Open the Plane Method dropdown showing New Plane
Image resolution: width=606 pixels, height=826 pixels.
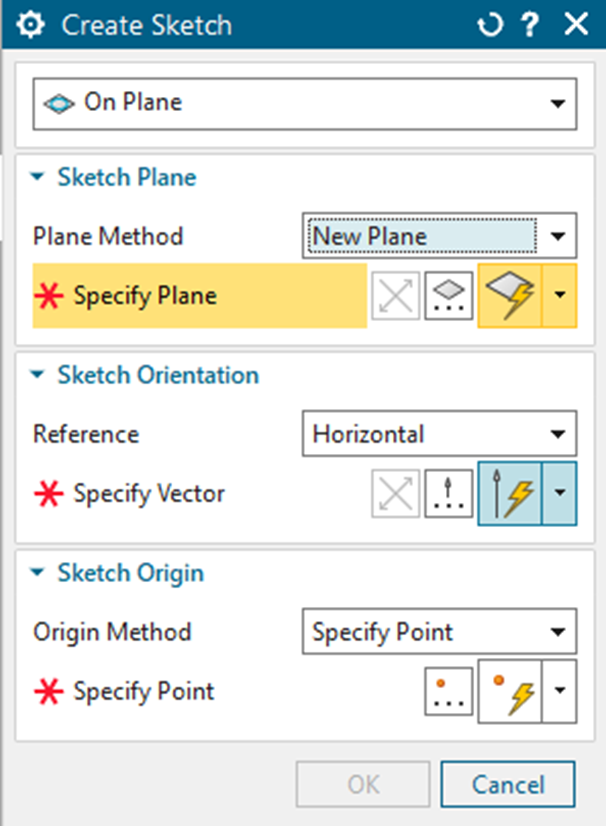click(x=560, y=236)
